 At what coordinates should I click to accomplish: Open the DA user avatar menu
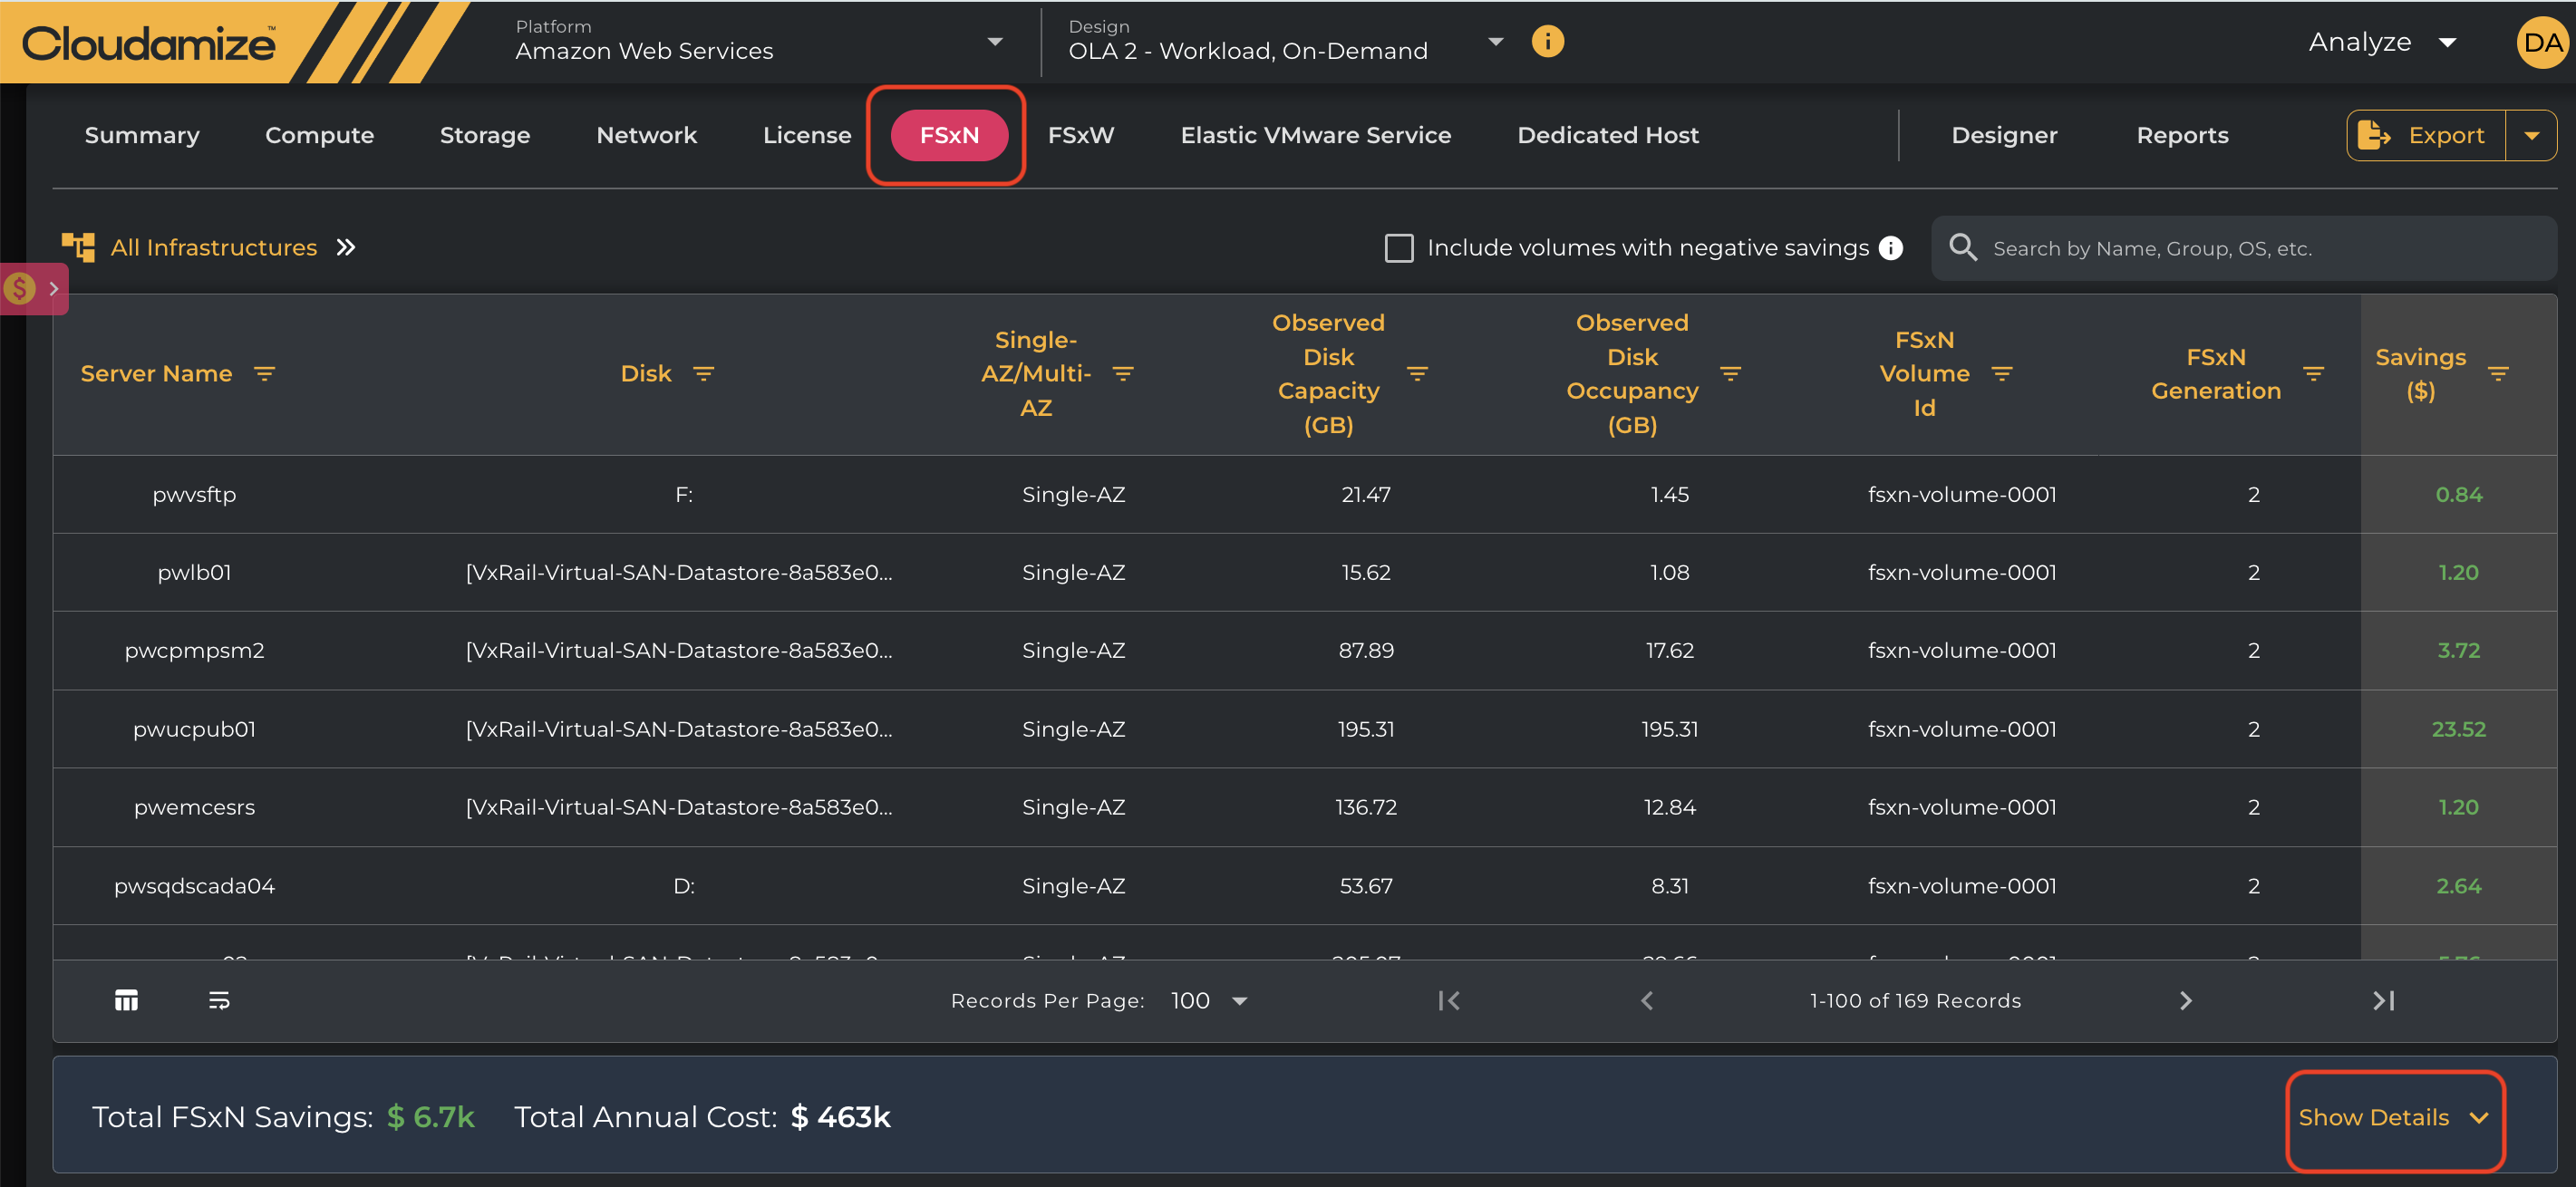pyautogui.click(x=2542, y=42)
